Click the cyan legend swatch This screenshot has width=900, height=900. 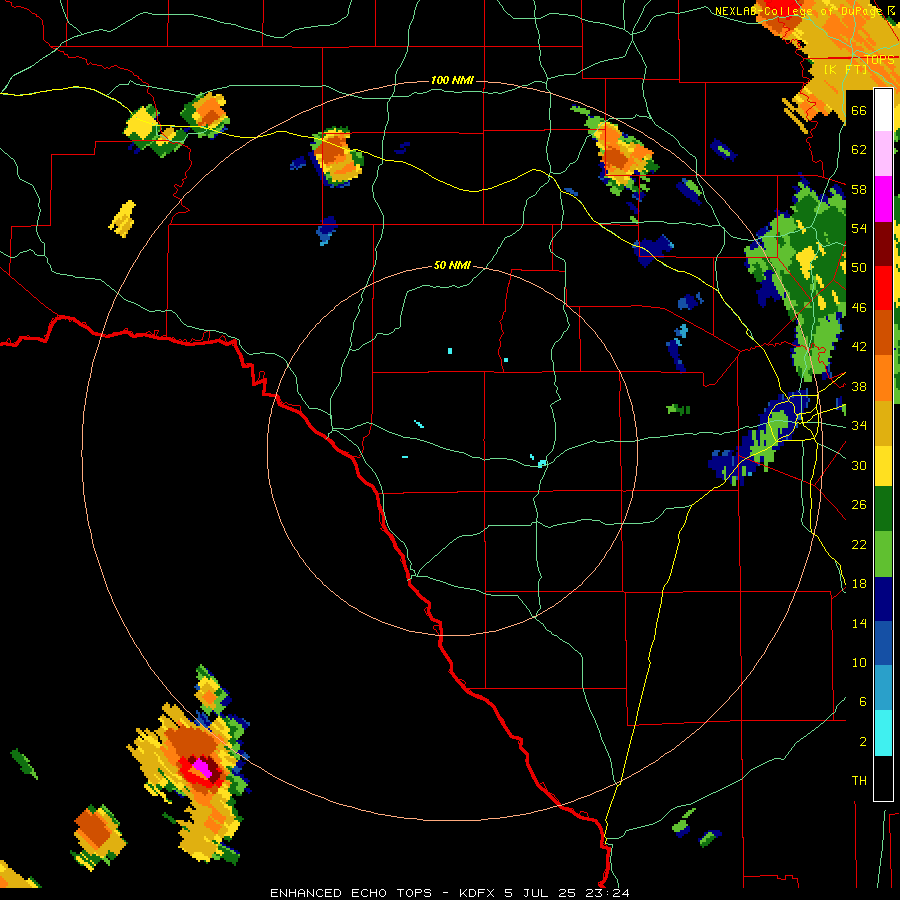(x=883, y=733)
